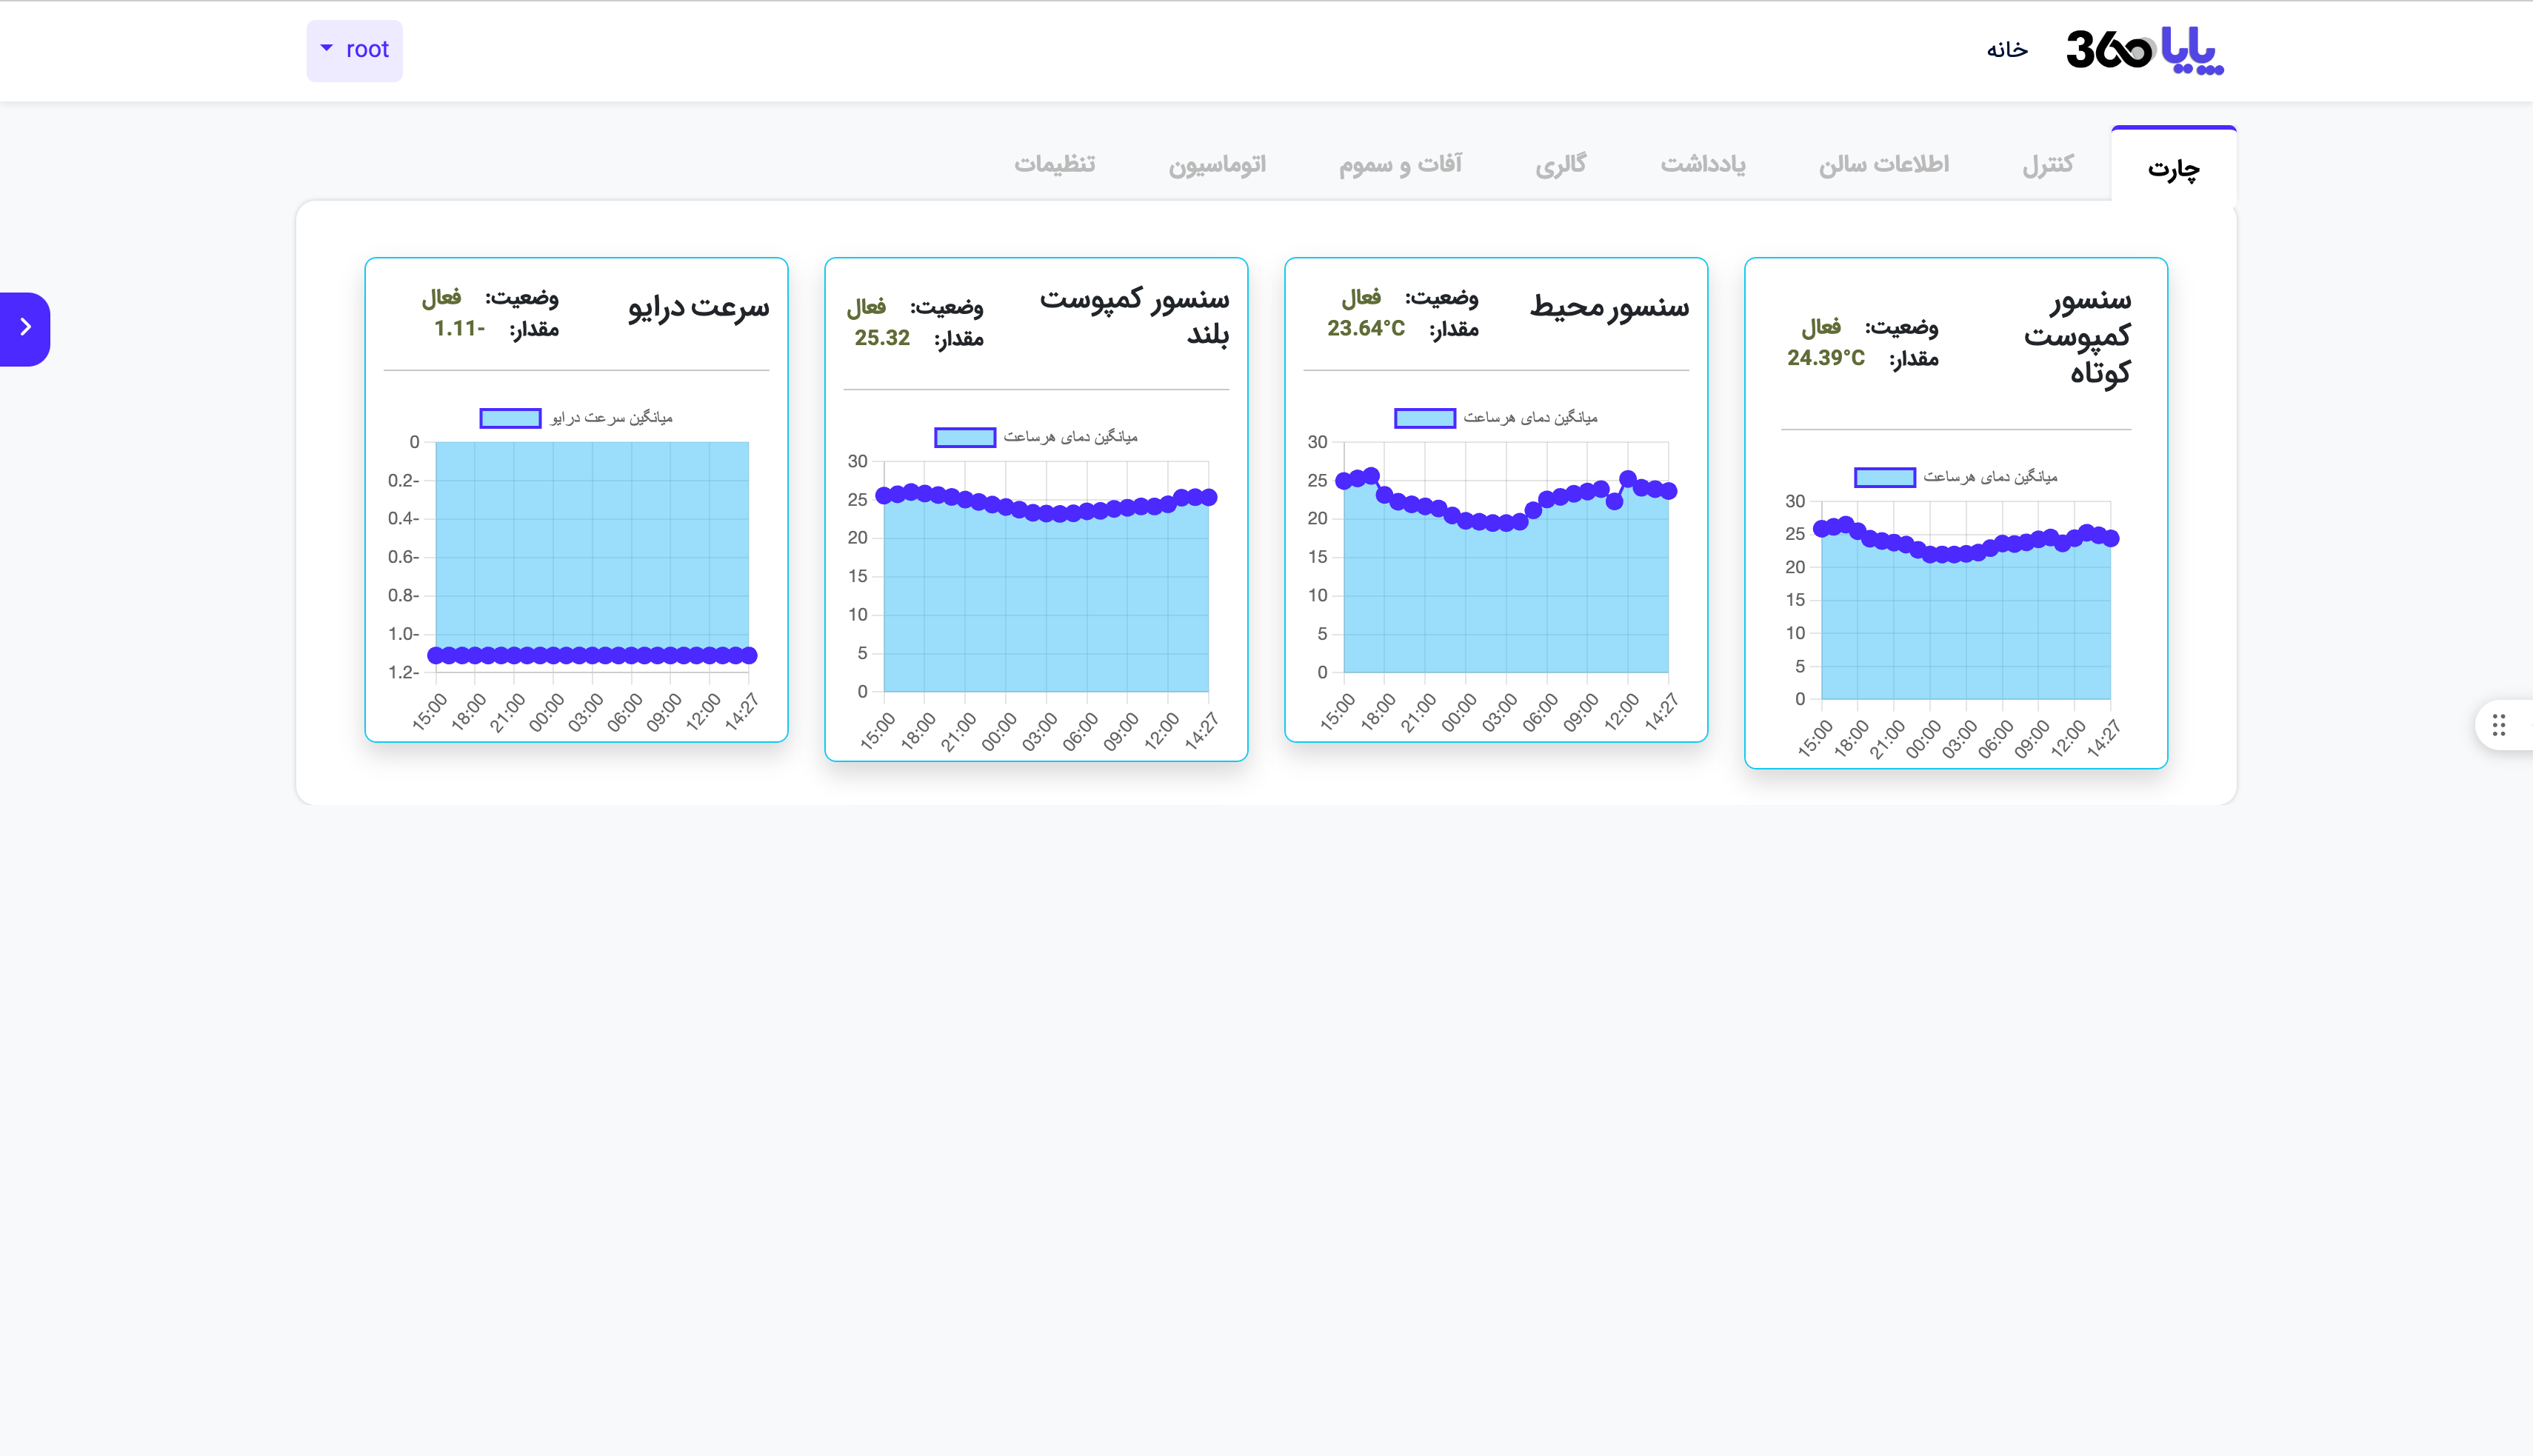Screen dimensions: 2533x1456
Task: Expand the purple side panel arrow
Action: point(25,328)
